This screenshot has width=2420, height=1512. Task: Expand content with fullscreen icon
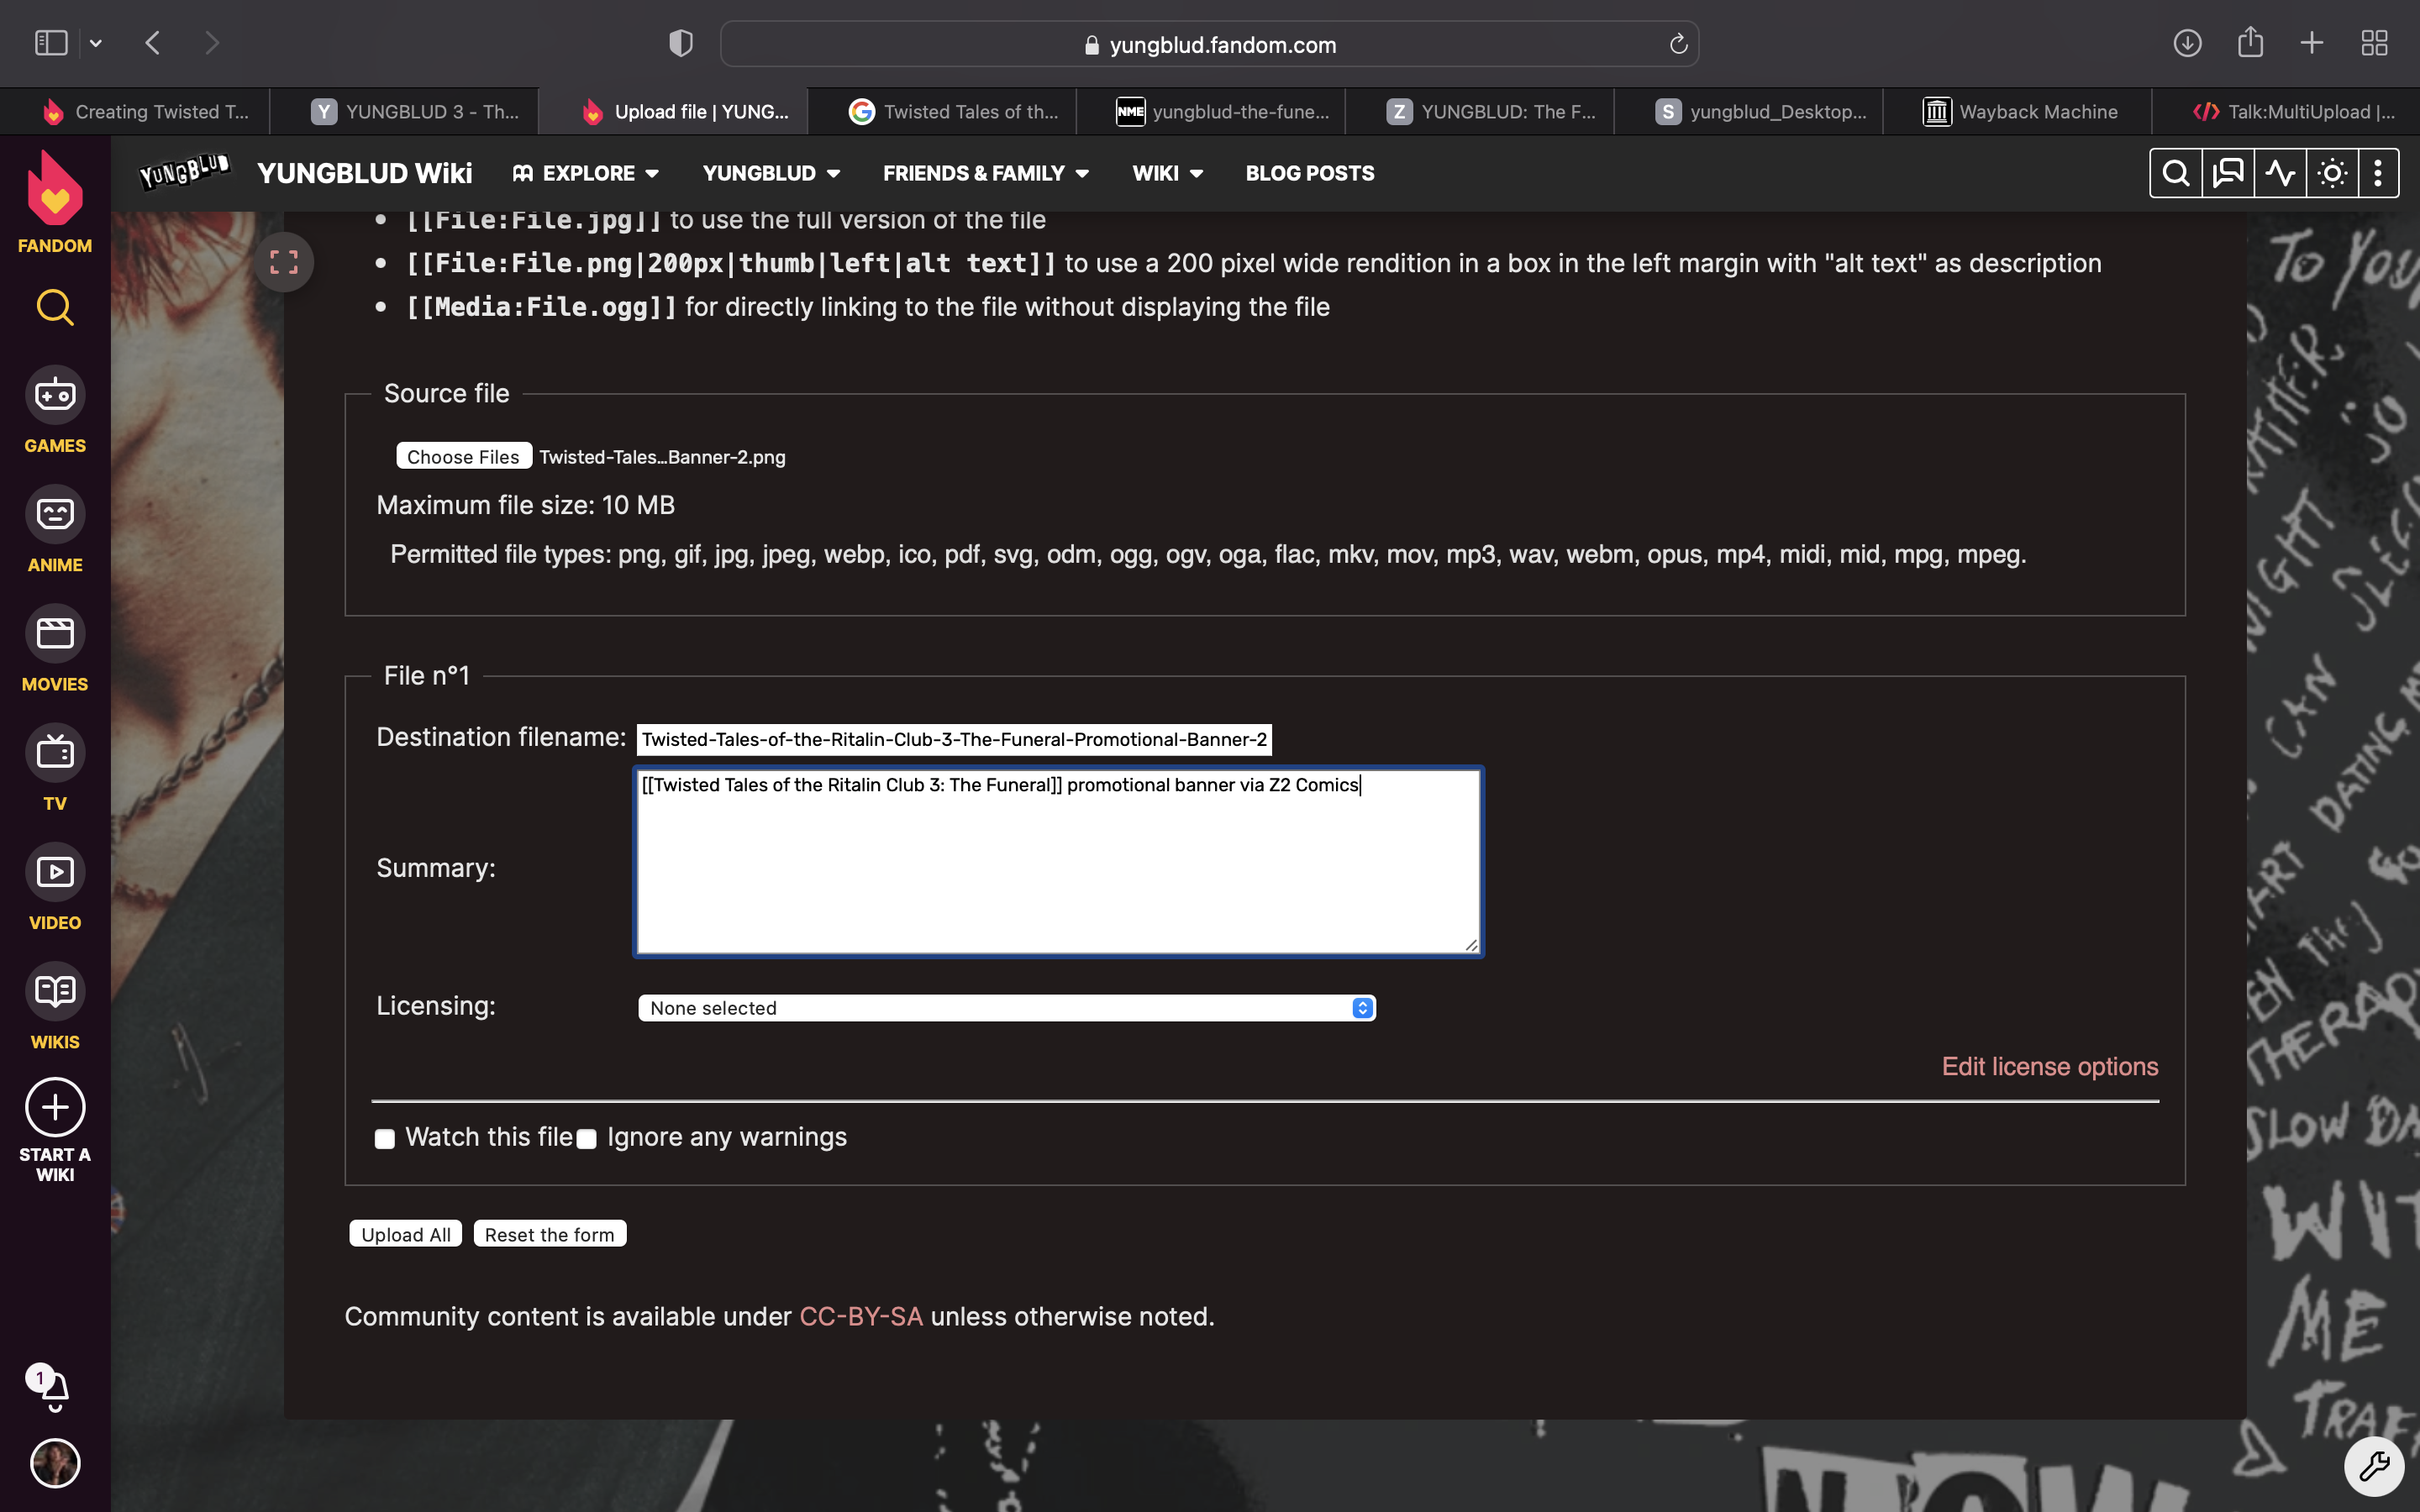[x=284, y=262]
